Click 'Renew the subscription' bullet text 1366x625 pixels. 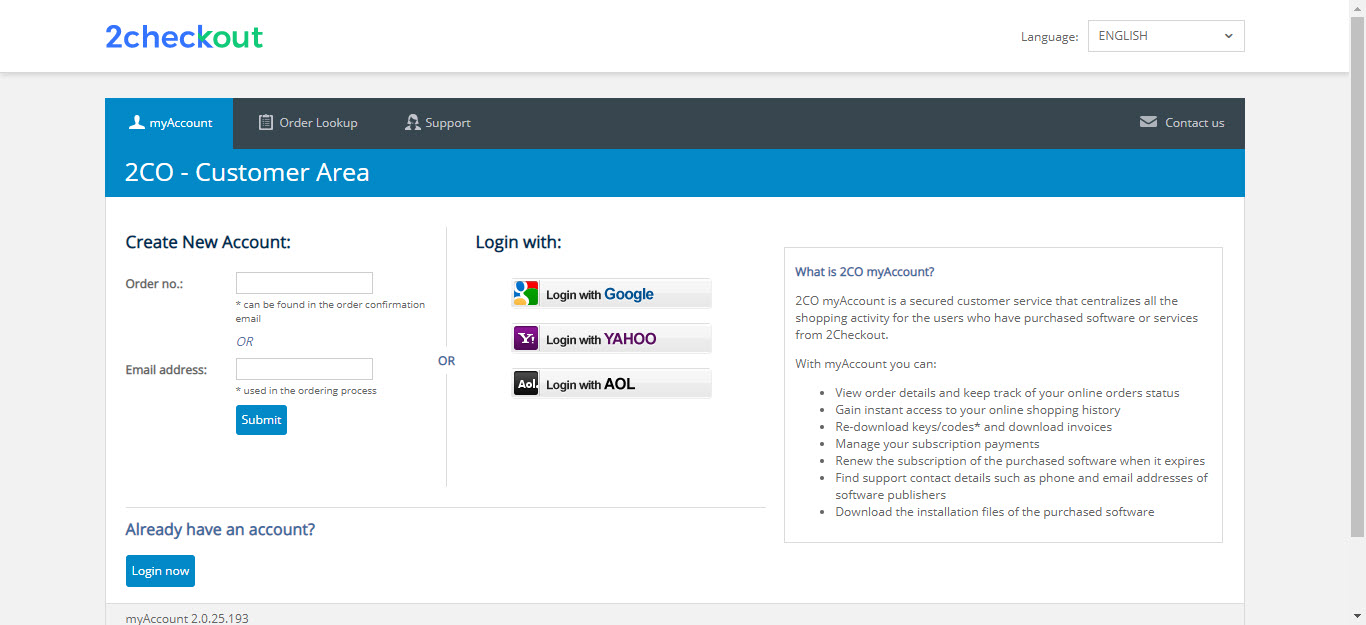click(1020, 461)
